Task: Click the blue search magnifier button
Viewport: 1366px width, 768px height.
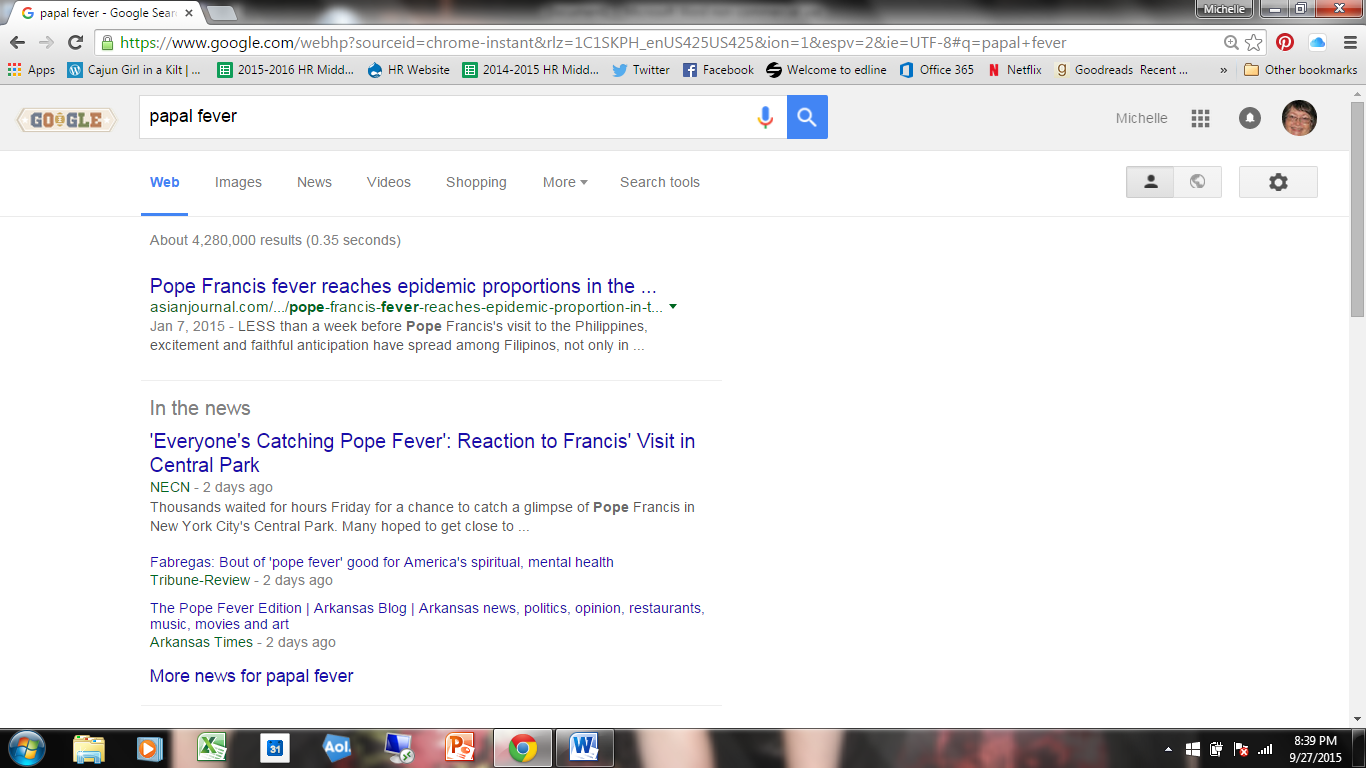Action: pos(807,118)
